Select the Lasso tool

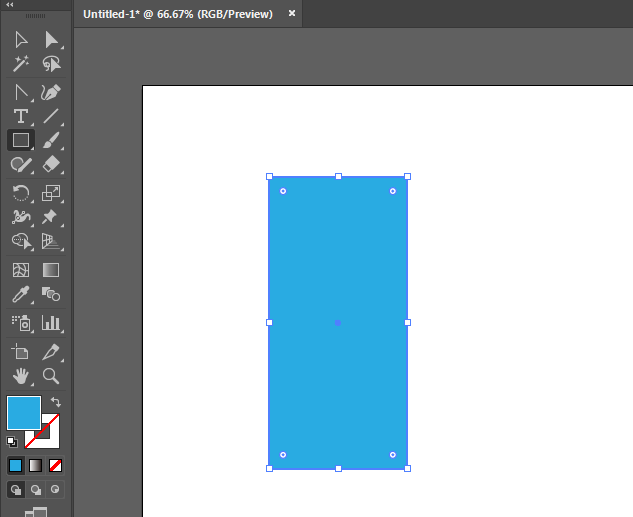point(50,64)
